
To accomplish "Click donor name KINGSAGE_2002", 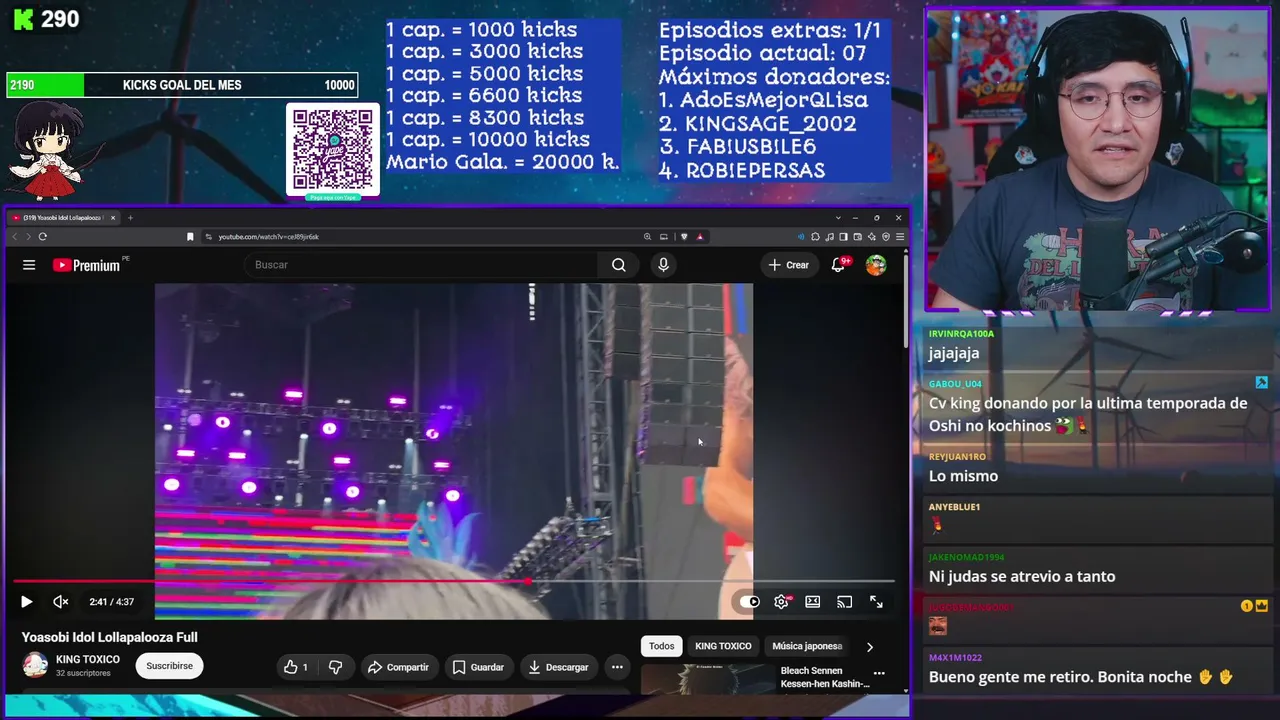I will click(770, 124).
